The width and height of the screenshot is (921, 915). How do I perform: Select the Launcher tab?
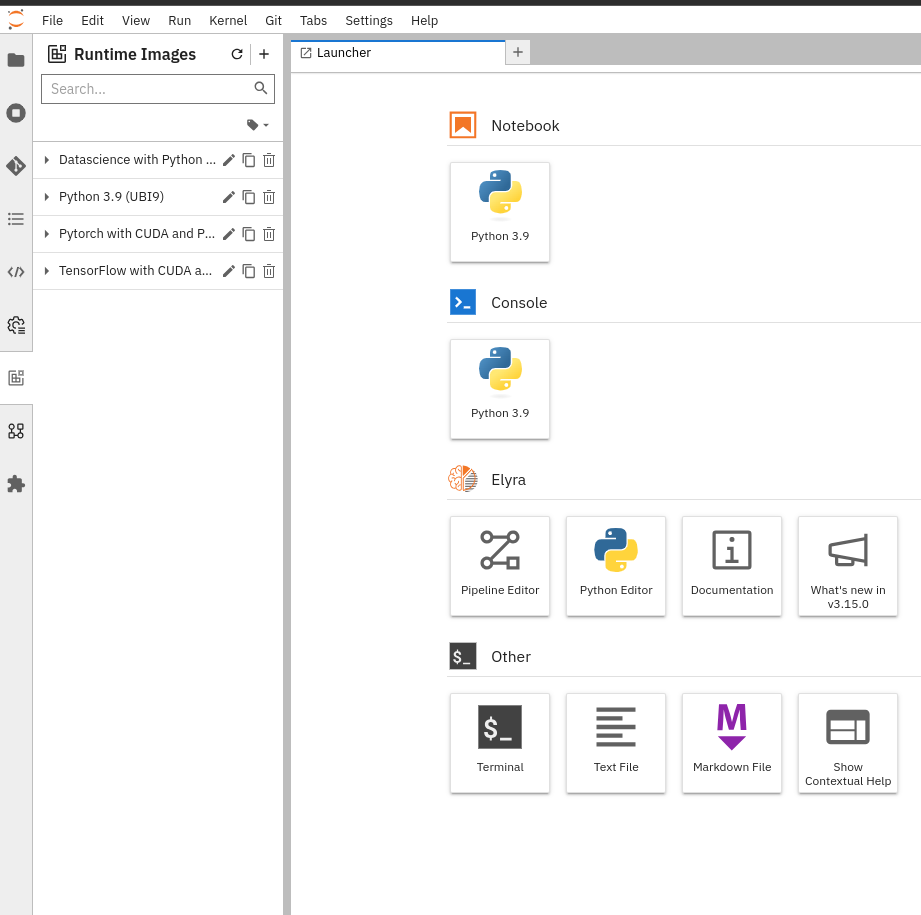pyautogui.click(x=398, y=53)
